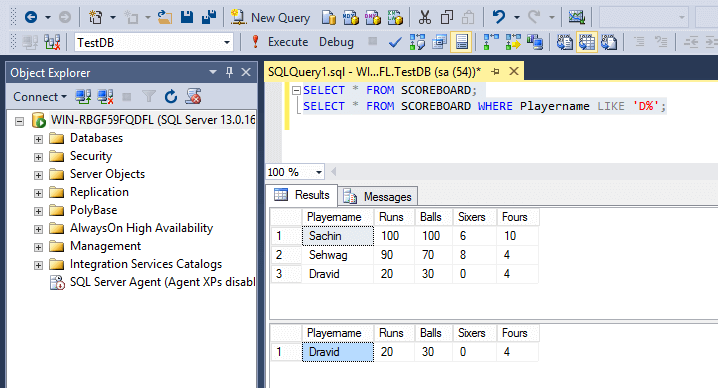This screenshot has height=388, width=718.
Task: Select the Sachin cell in first grid
Action: (338, 236)
